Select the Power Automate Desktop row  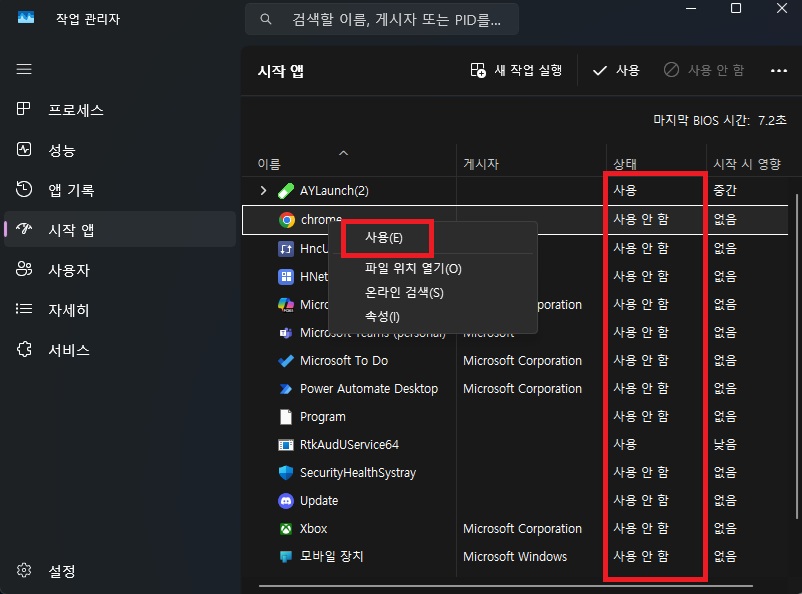click(515, 389)
